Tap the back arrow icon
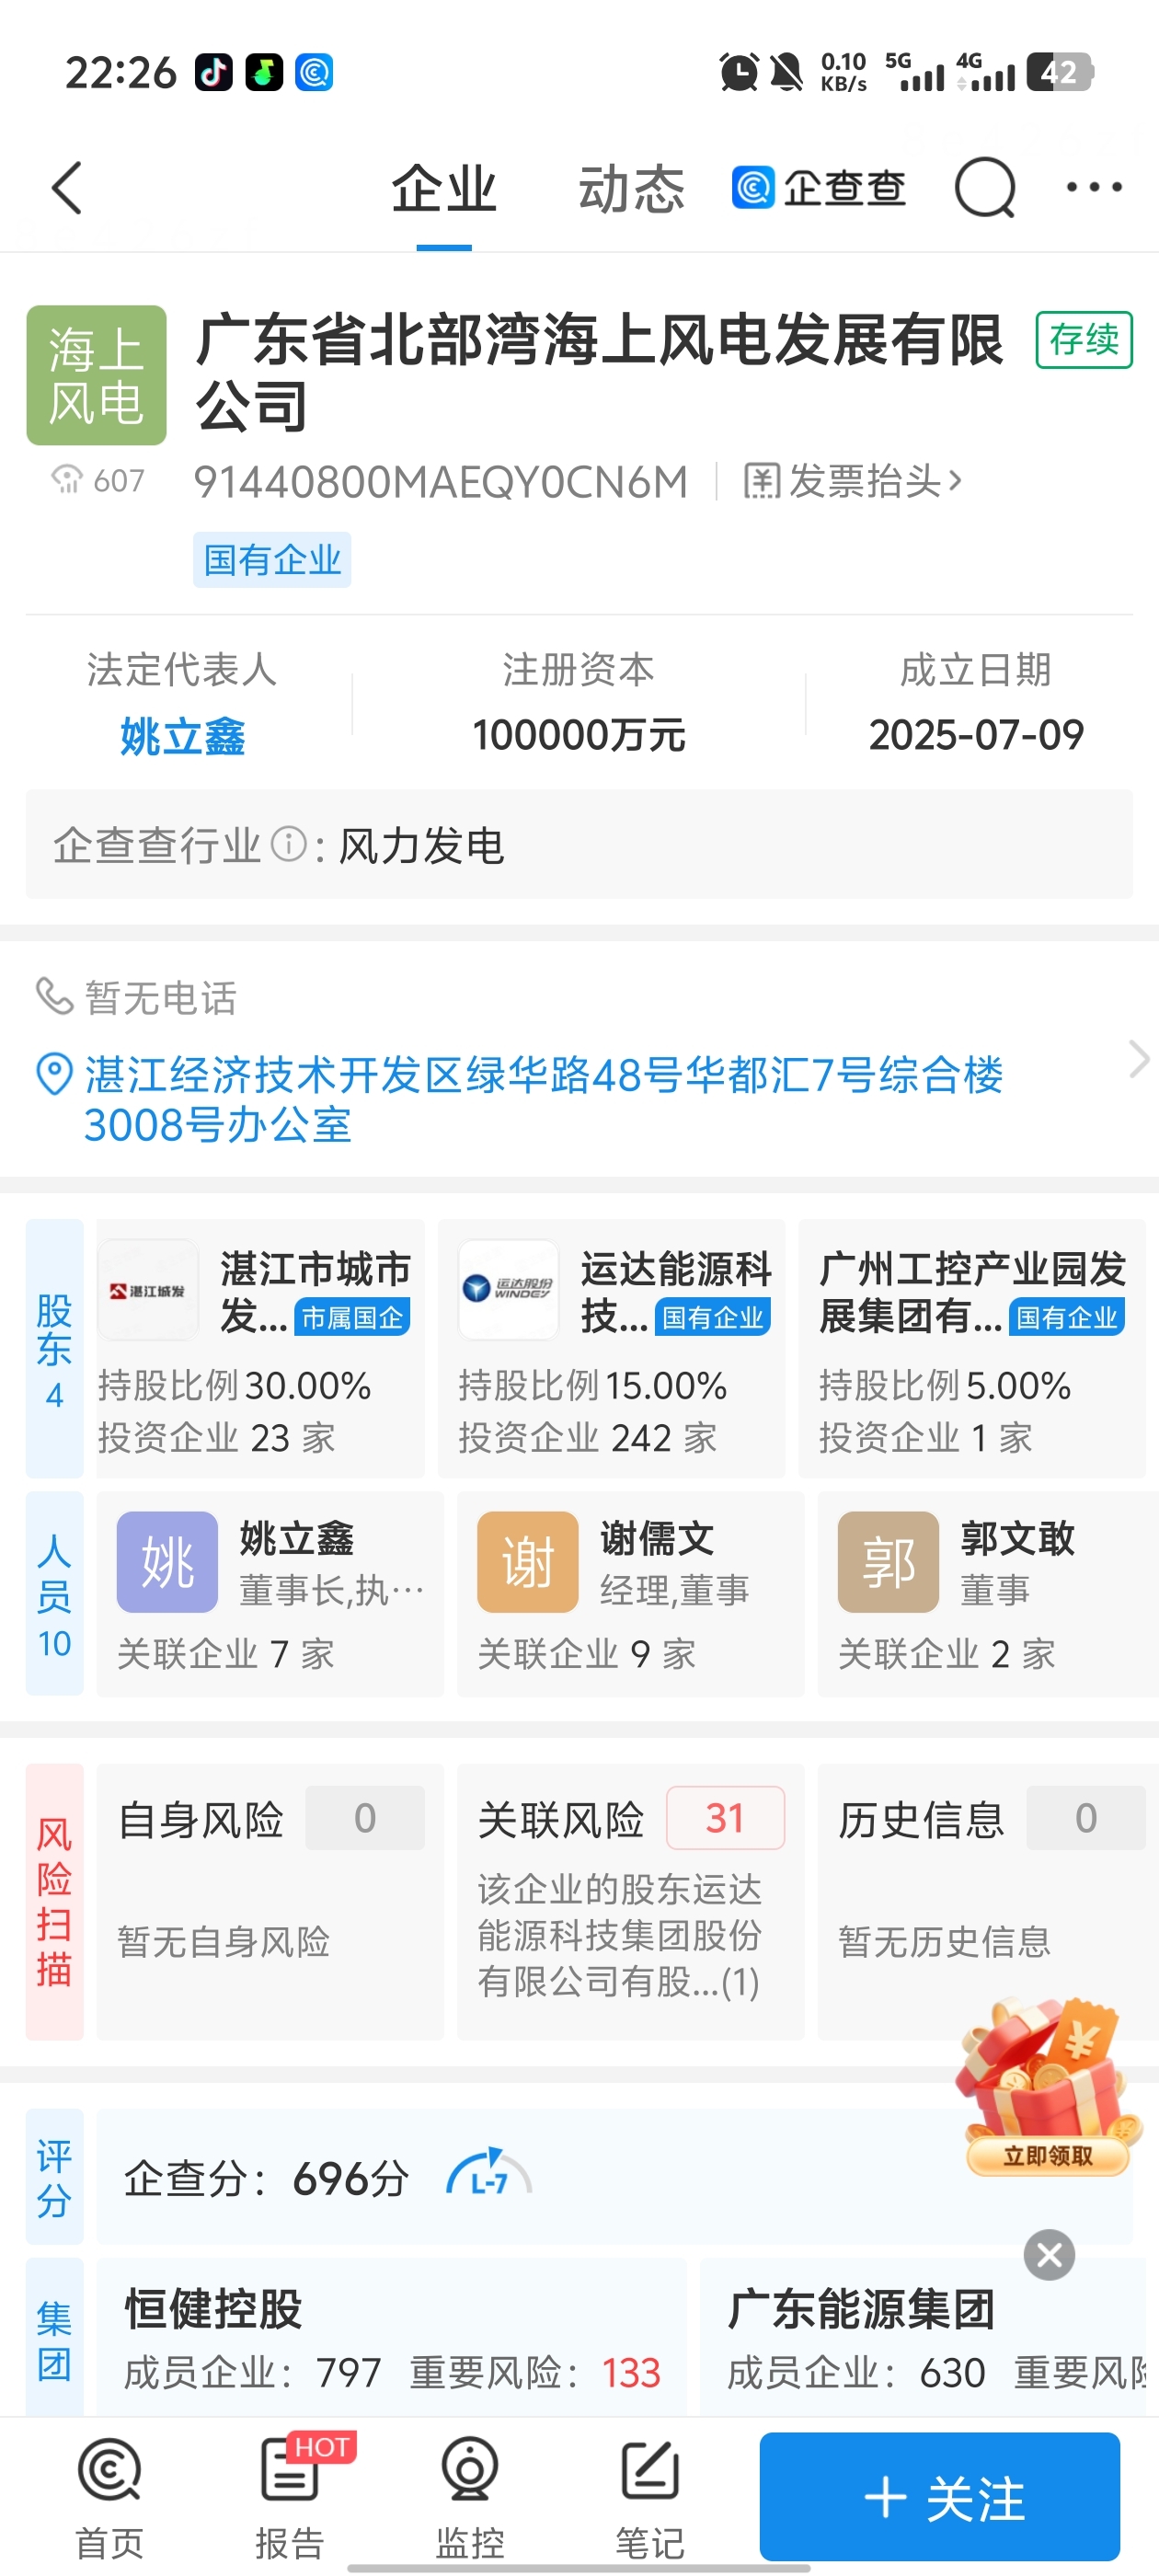 (x=67, y=188)
